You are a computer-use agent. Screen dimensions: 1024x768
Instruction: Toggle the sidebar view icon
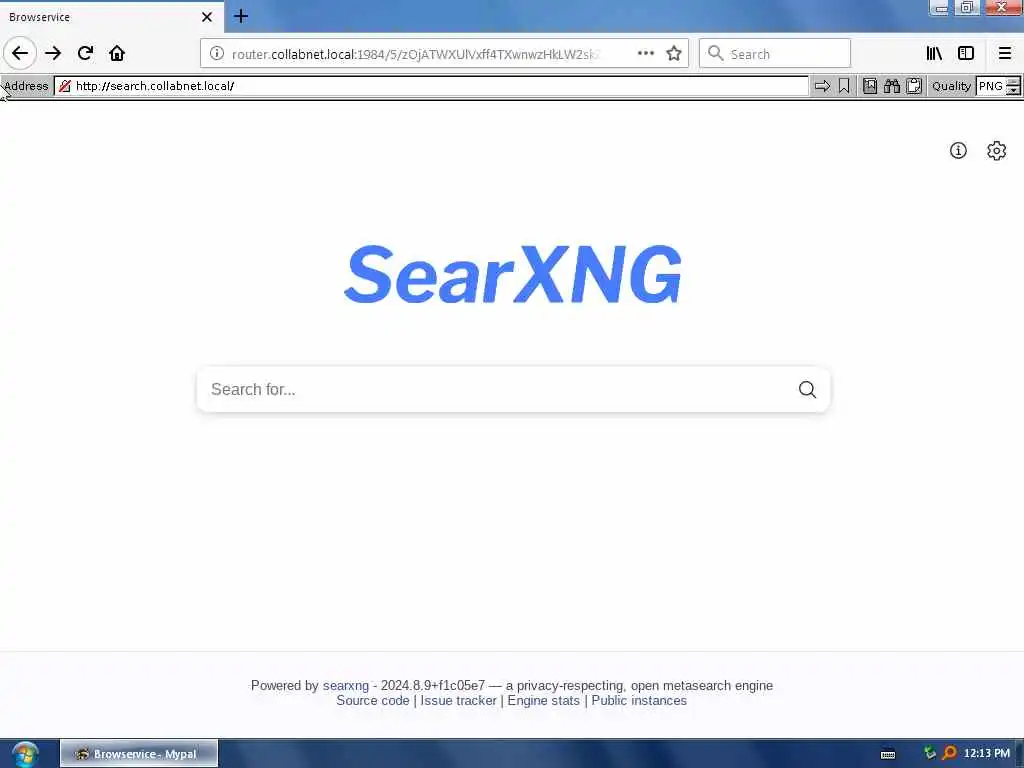[x=966, y=54]
